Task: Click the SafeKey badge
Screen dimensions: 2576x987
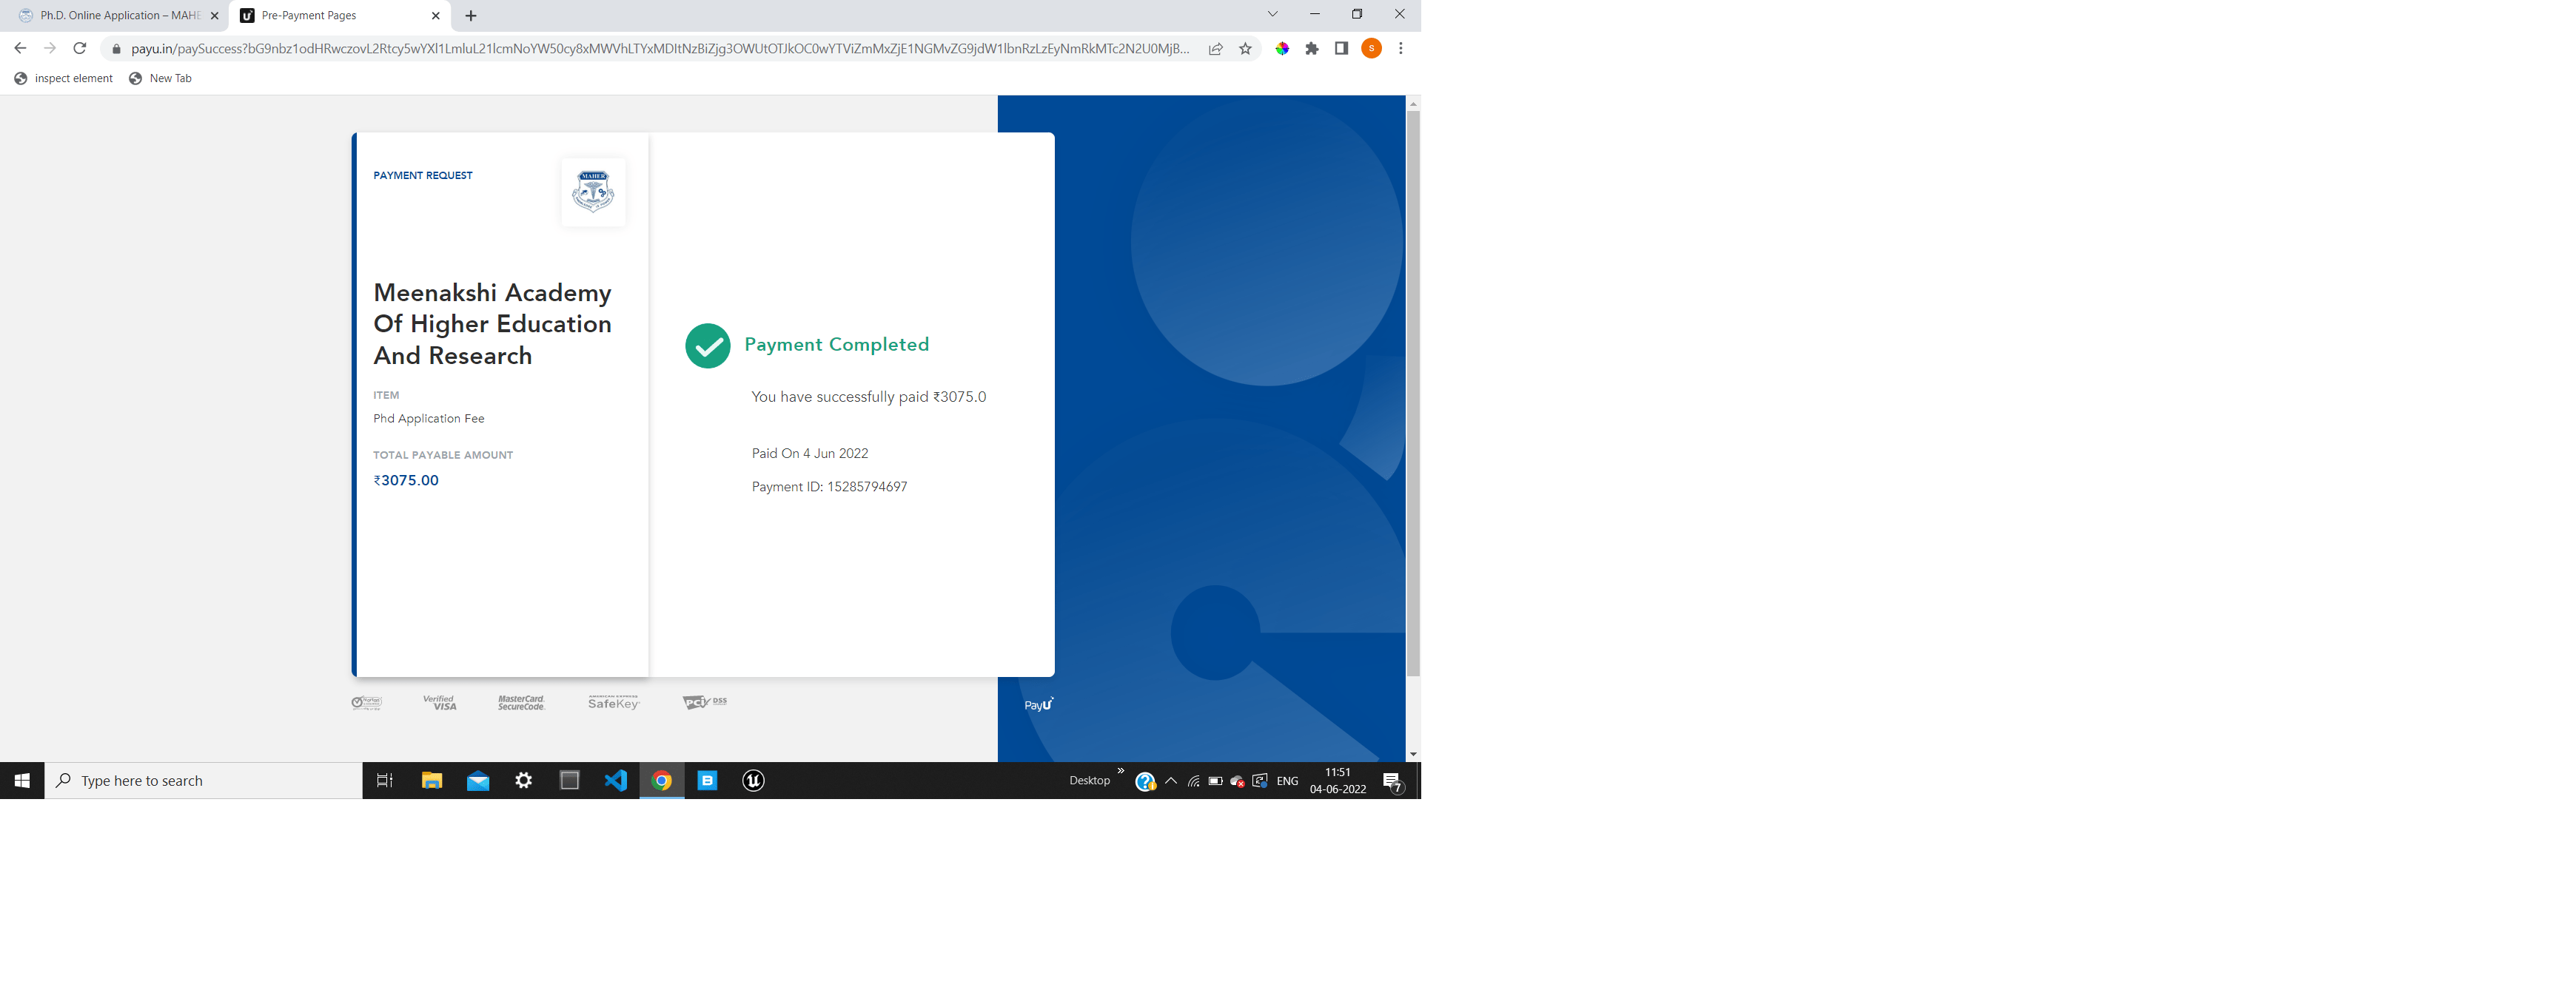Action: point(614,703)
